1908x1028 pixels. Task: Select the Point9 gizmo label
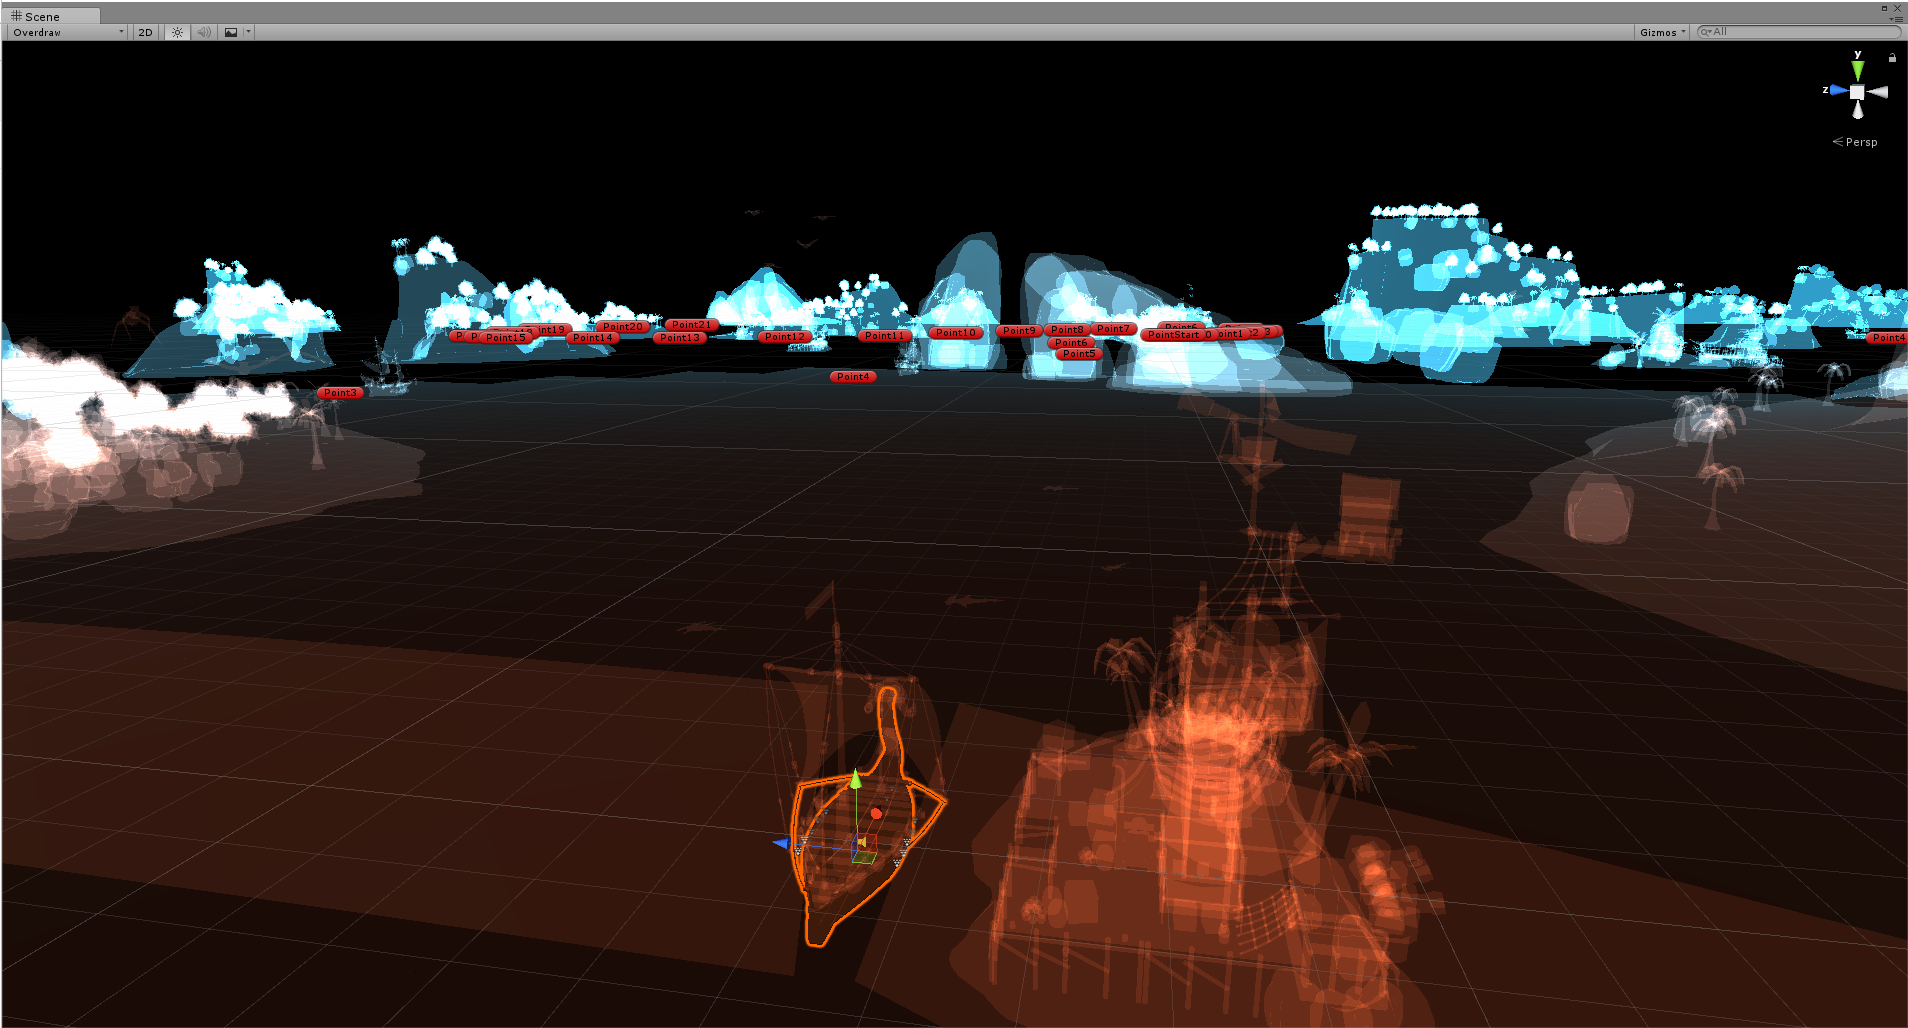coord(1019,331)
